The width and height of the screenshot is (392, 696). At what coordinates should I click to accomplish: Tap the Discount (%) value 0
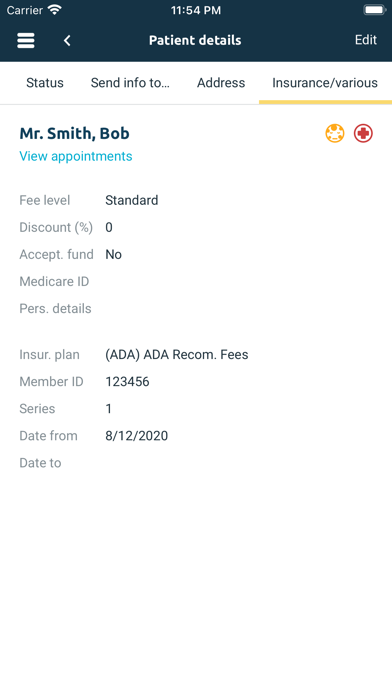click(x=109, y=227)
